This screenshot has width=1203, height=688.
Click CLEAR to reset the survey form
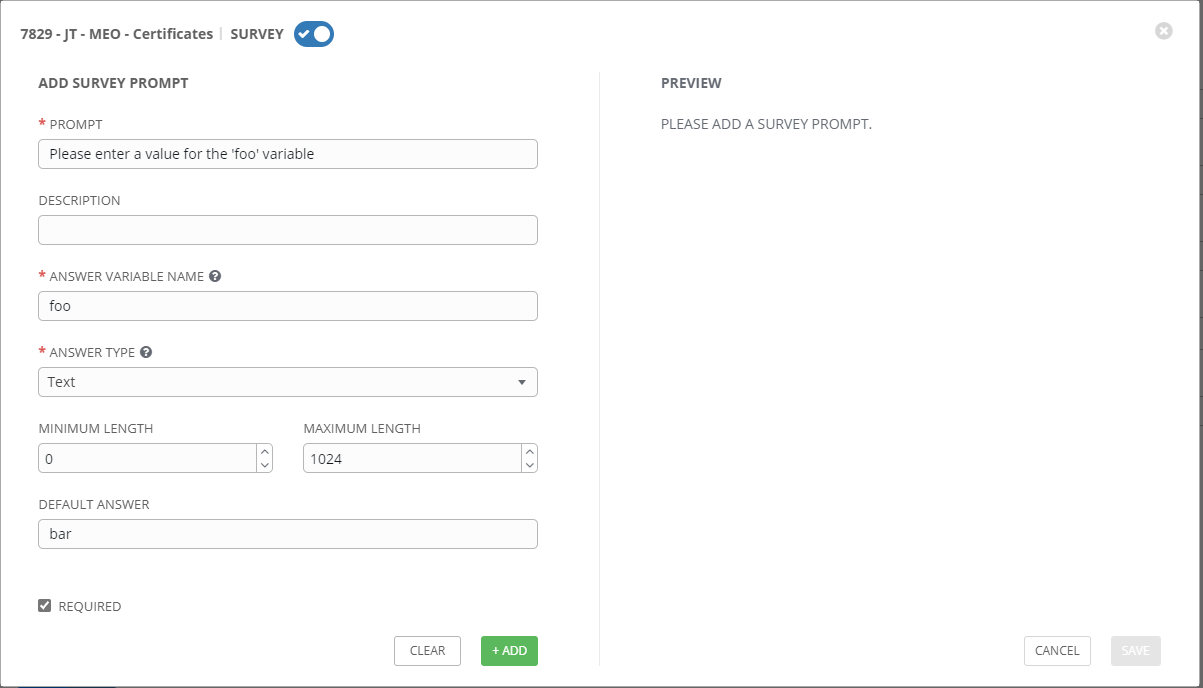427,650
